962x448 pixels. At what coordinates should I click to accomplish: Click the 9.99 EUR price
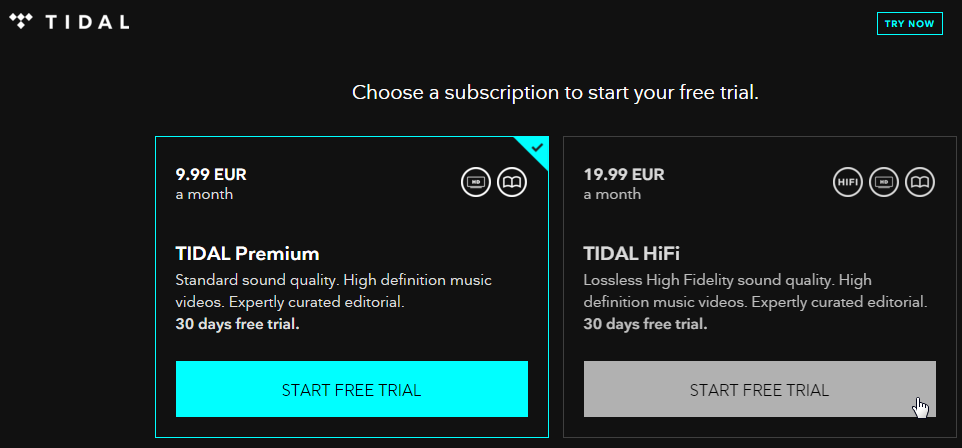coord(211,174)
